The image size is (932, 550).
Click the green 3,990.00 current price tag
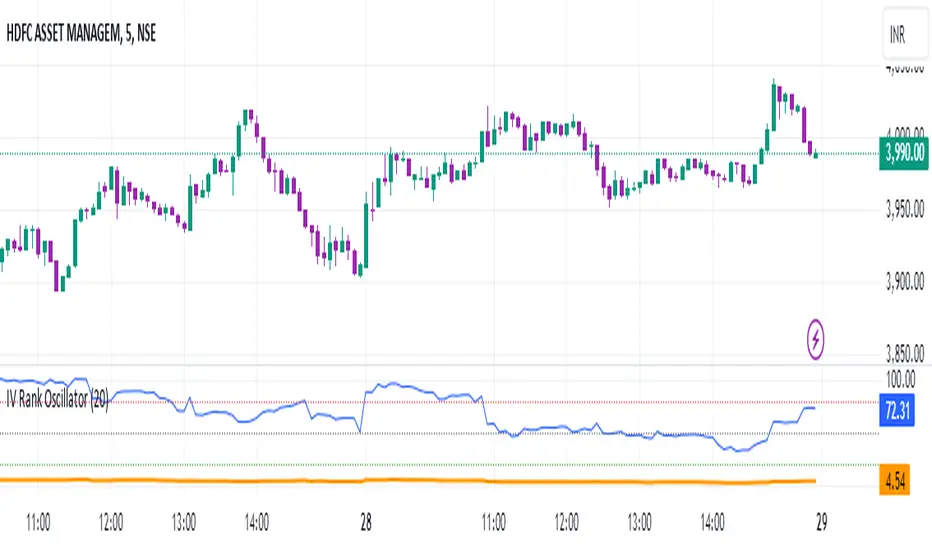903,153
